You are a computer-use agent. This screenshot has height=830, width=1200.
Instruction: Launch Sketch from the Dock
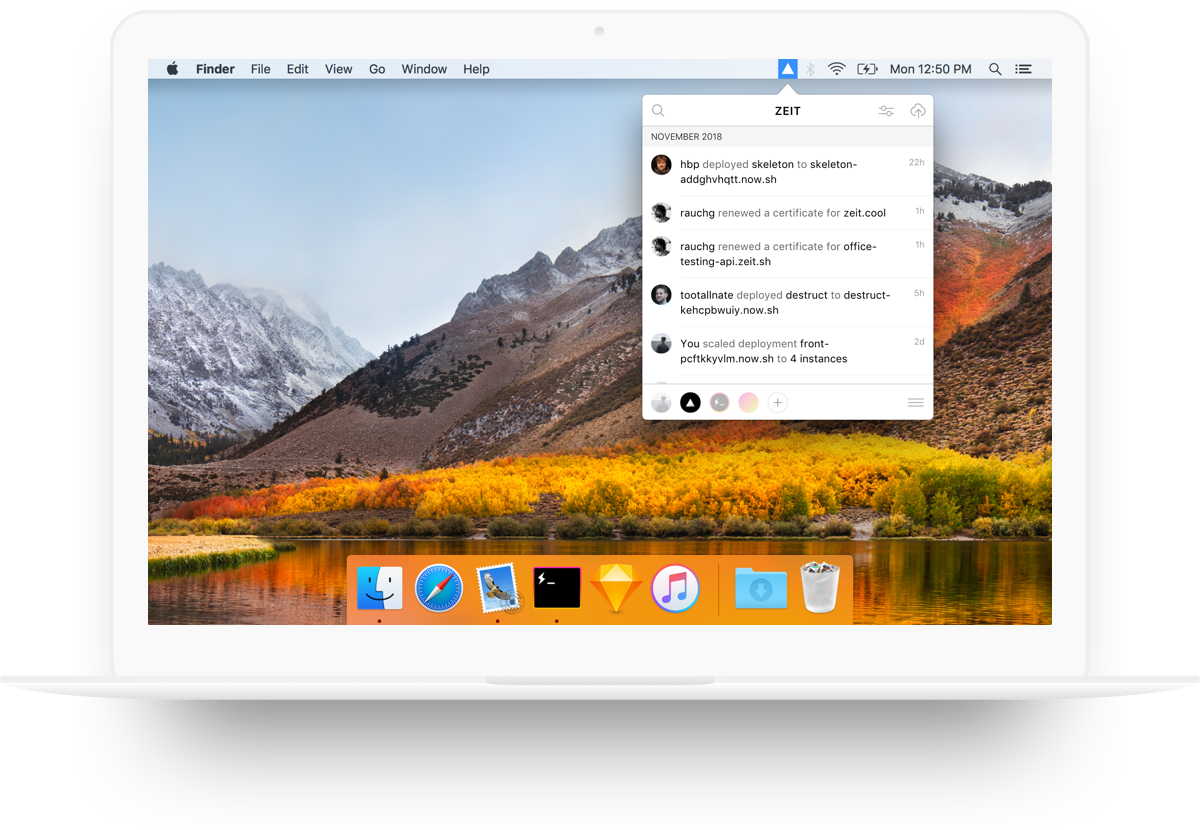pyautogui.click(x=616, y=589)
